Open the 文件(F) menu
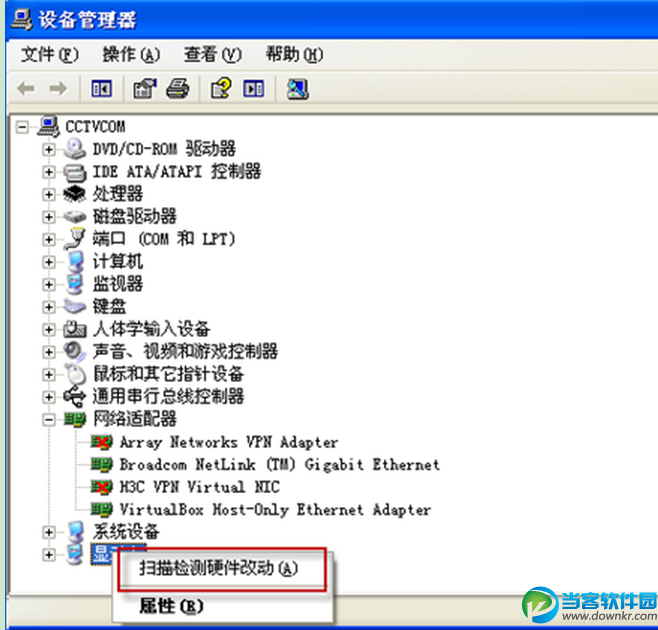 pyautogui.click(x=50, y=55)
